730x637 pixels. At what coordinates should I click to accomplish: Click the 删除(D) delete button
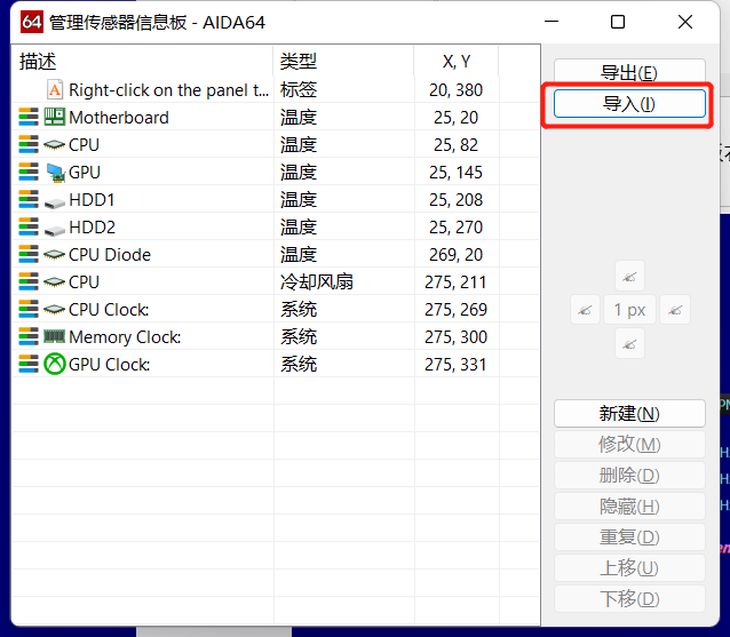coord(629,475)
